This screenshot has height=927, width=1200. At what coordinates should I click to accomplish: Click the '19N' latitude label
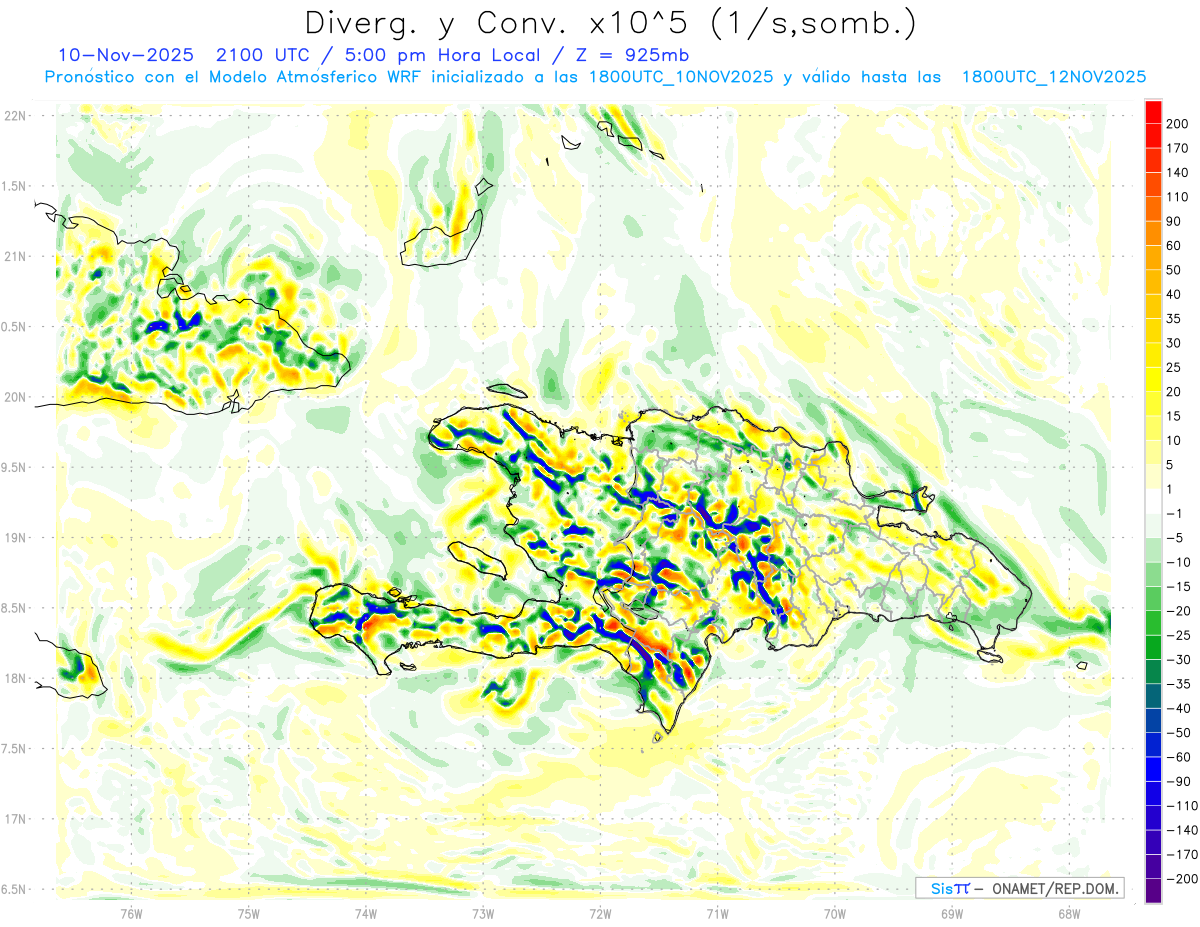[15, 538]
